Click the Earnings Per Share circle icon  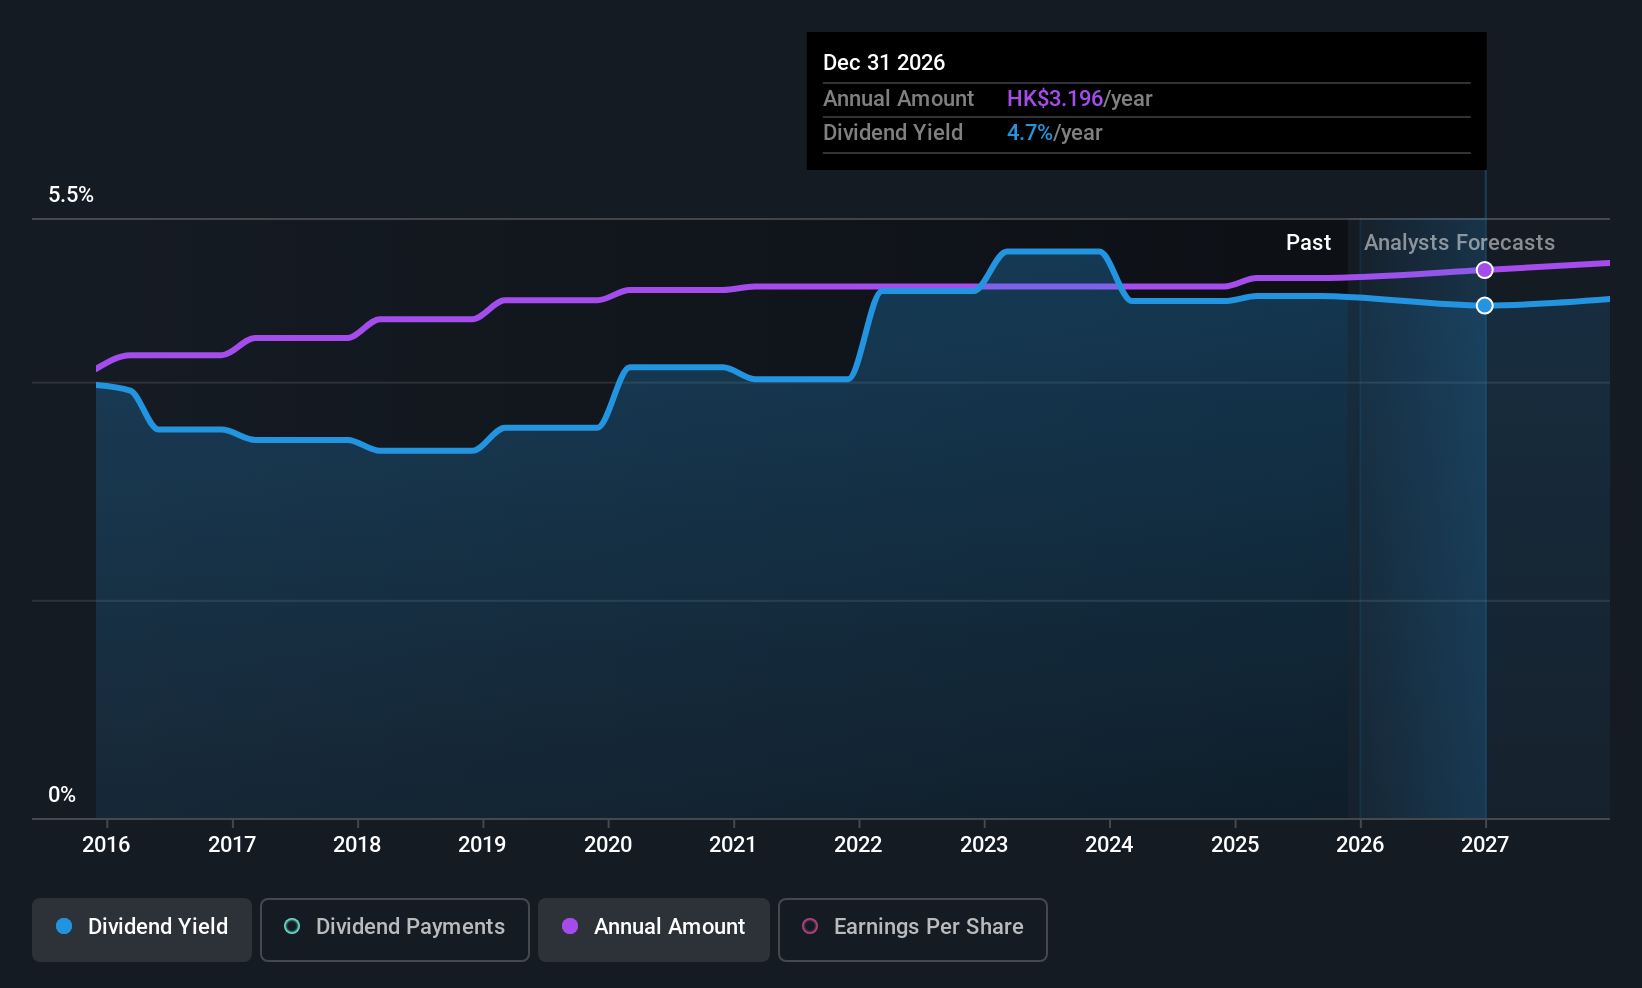tap(809, 927)
